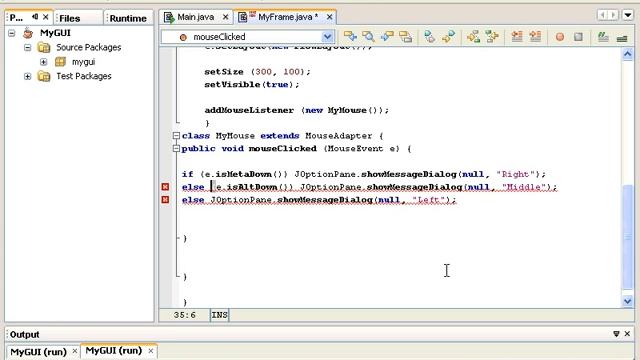This screenshot has width=640, height=360.
Task: Click the editor scrollbar up arrow
Action: point(628,54)
